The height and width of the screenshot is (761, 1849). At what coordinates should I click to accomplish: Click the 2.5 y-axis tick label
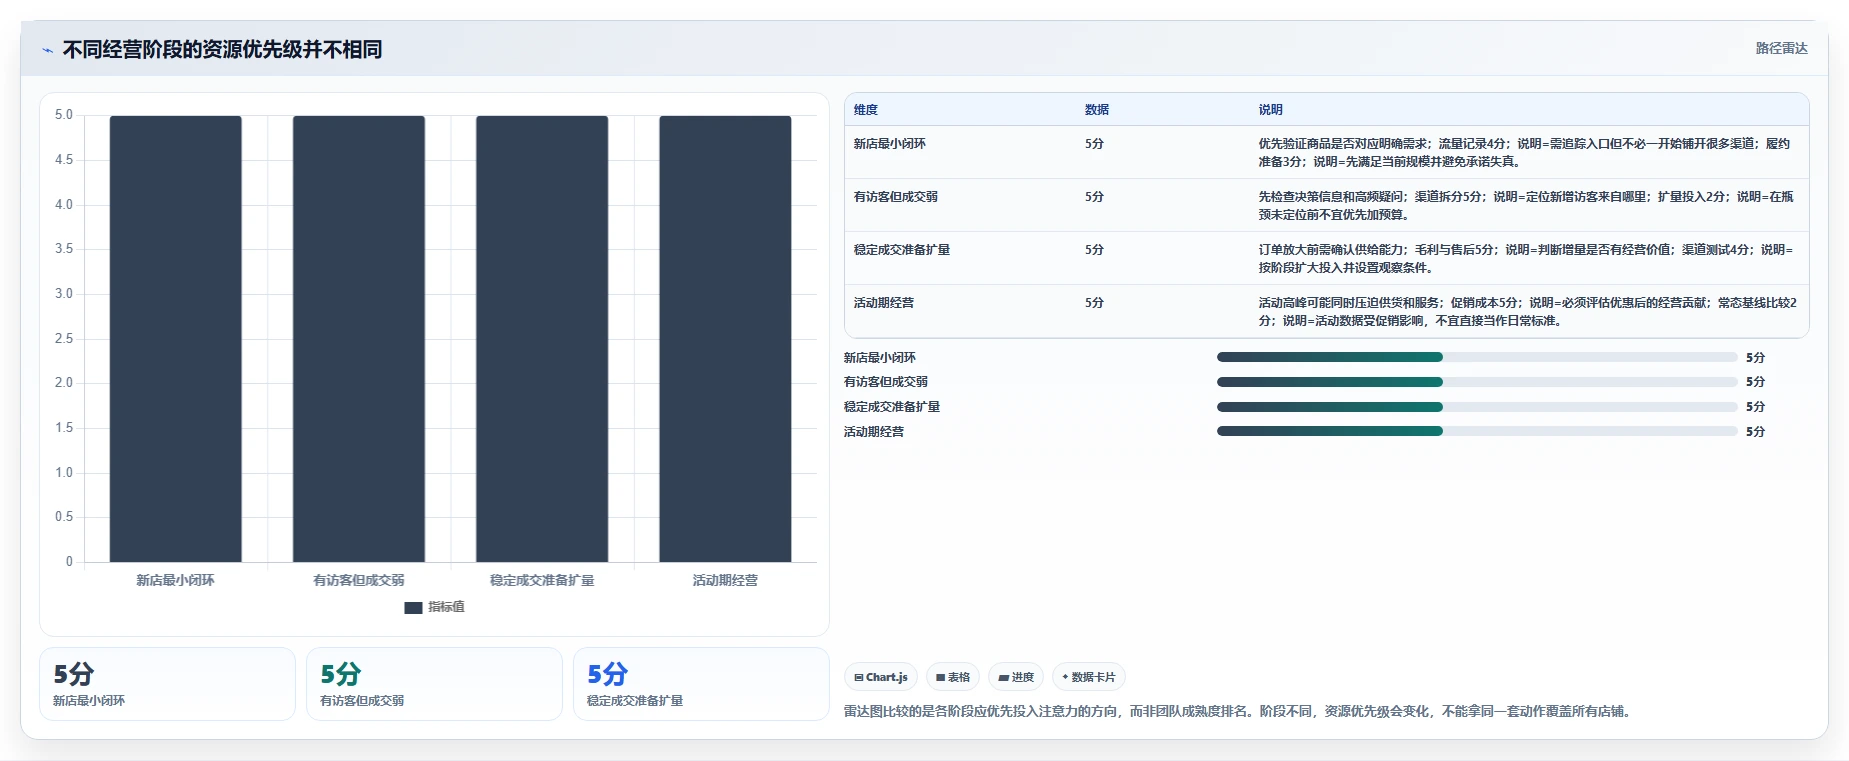point(64,339)
